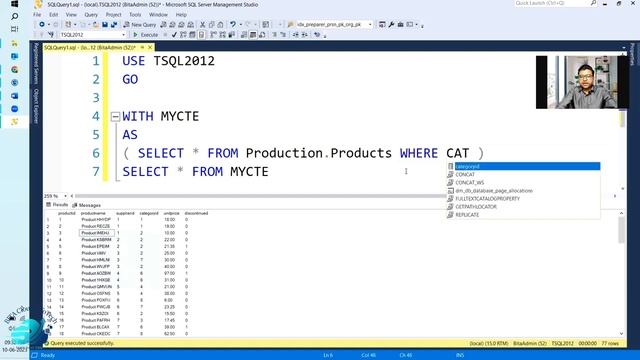640x360 pixels.
Task: Click the unitprice column header
Action: coord(171,213)
